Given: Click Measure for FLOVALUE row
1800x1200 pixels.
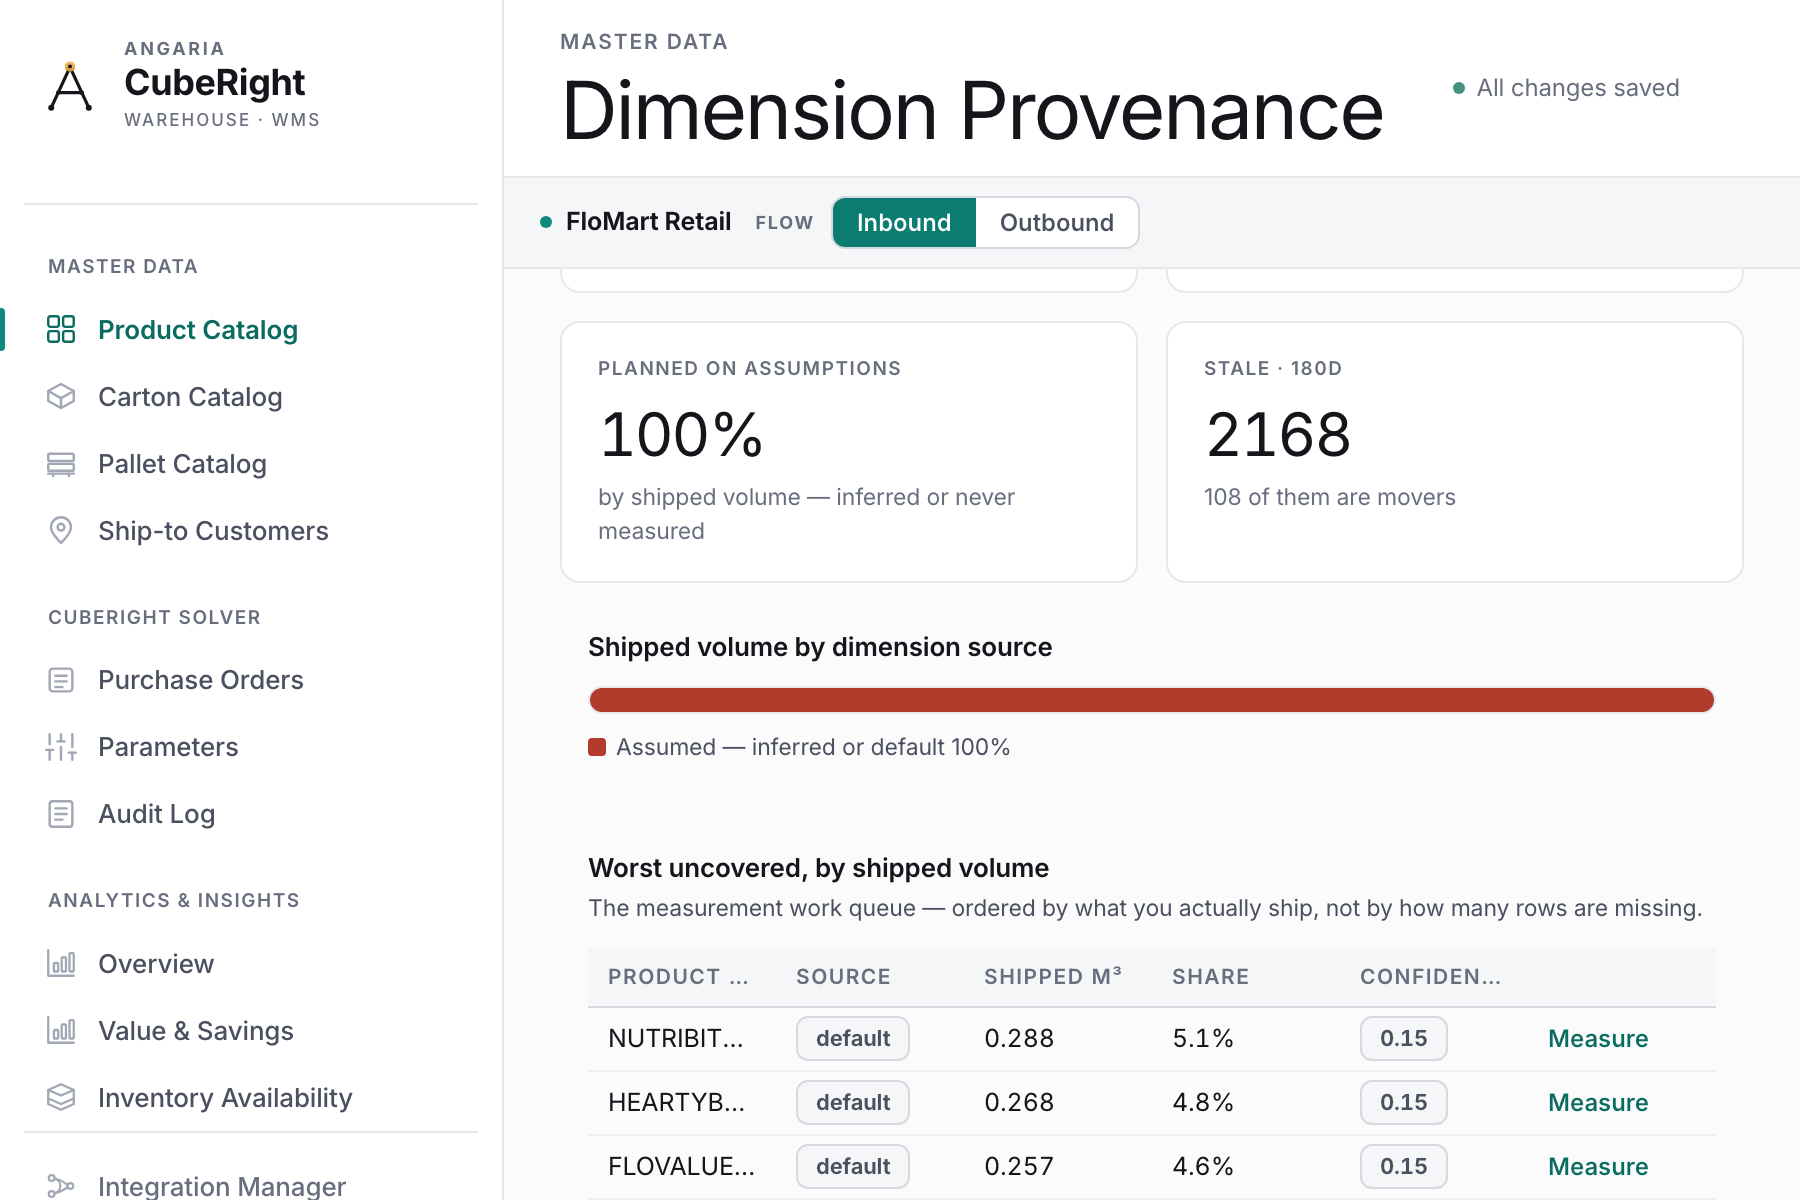Looking at the screenshot, I should [1598, 1166].
